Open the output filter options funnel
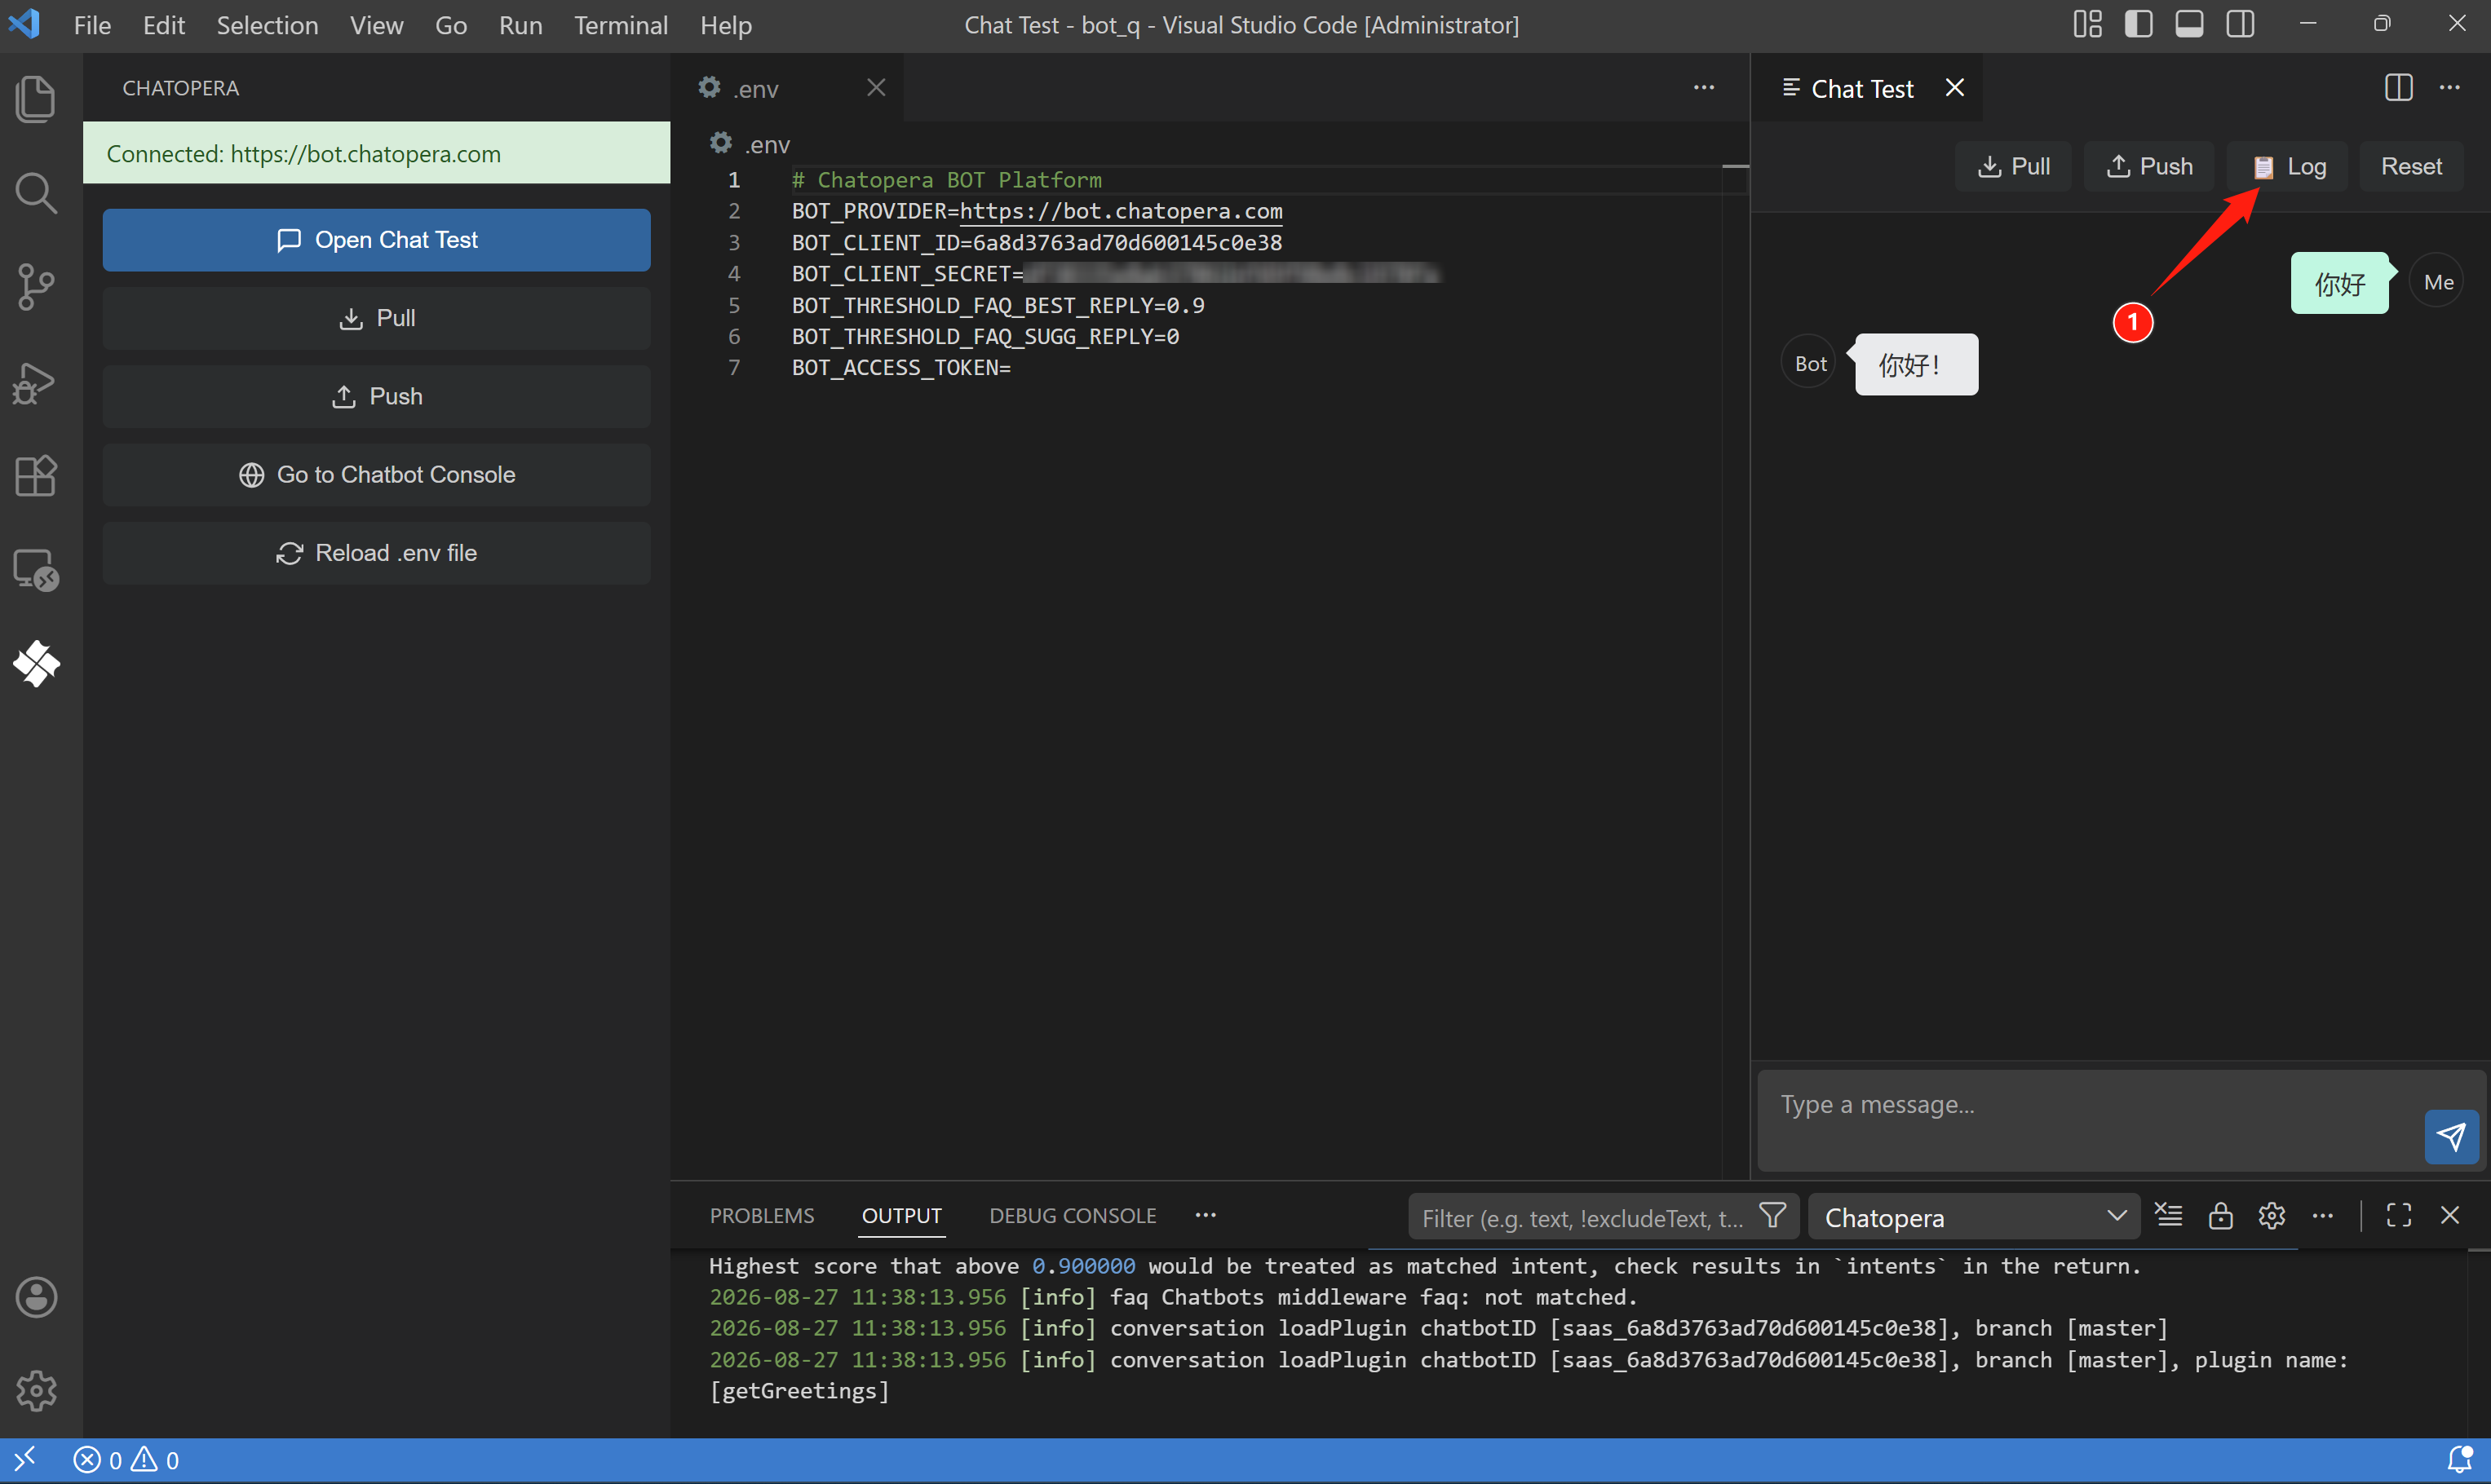The width and height of the screenshot is (2491, 1484). (1773, 1216)
